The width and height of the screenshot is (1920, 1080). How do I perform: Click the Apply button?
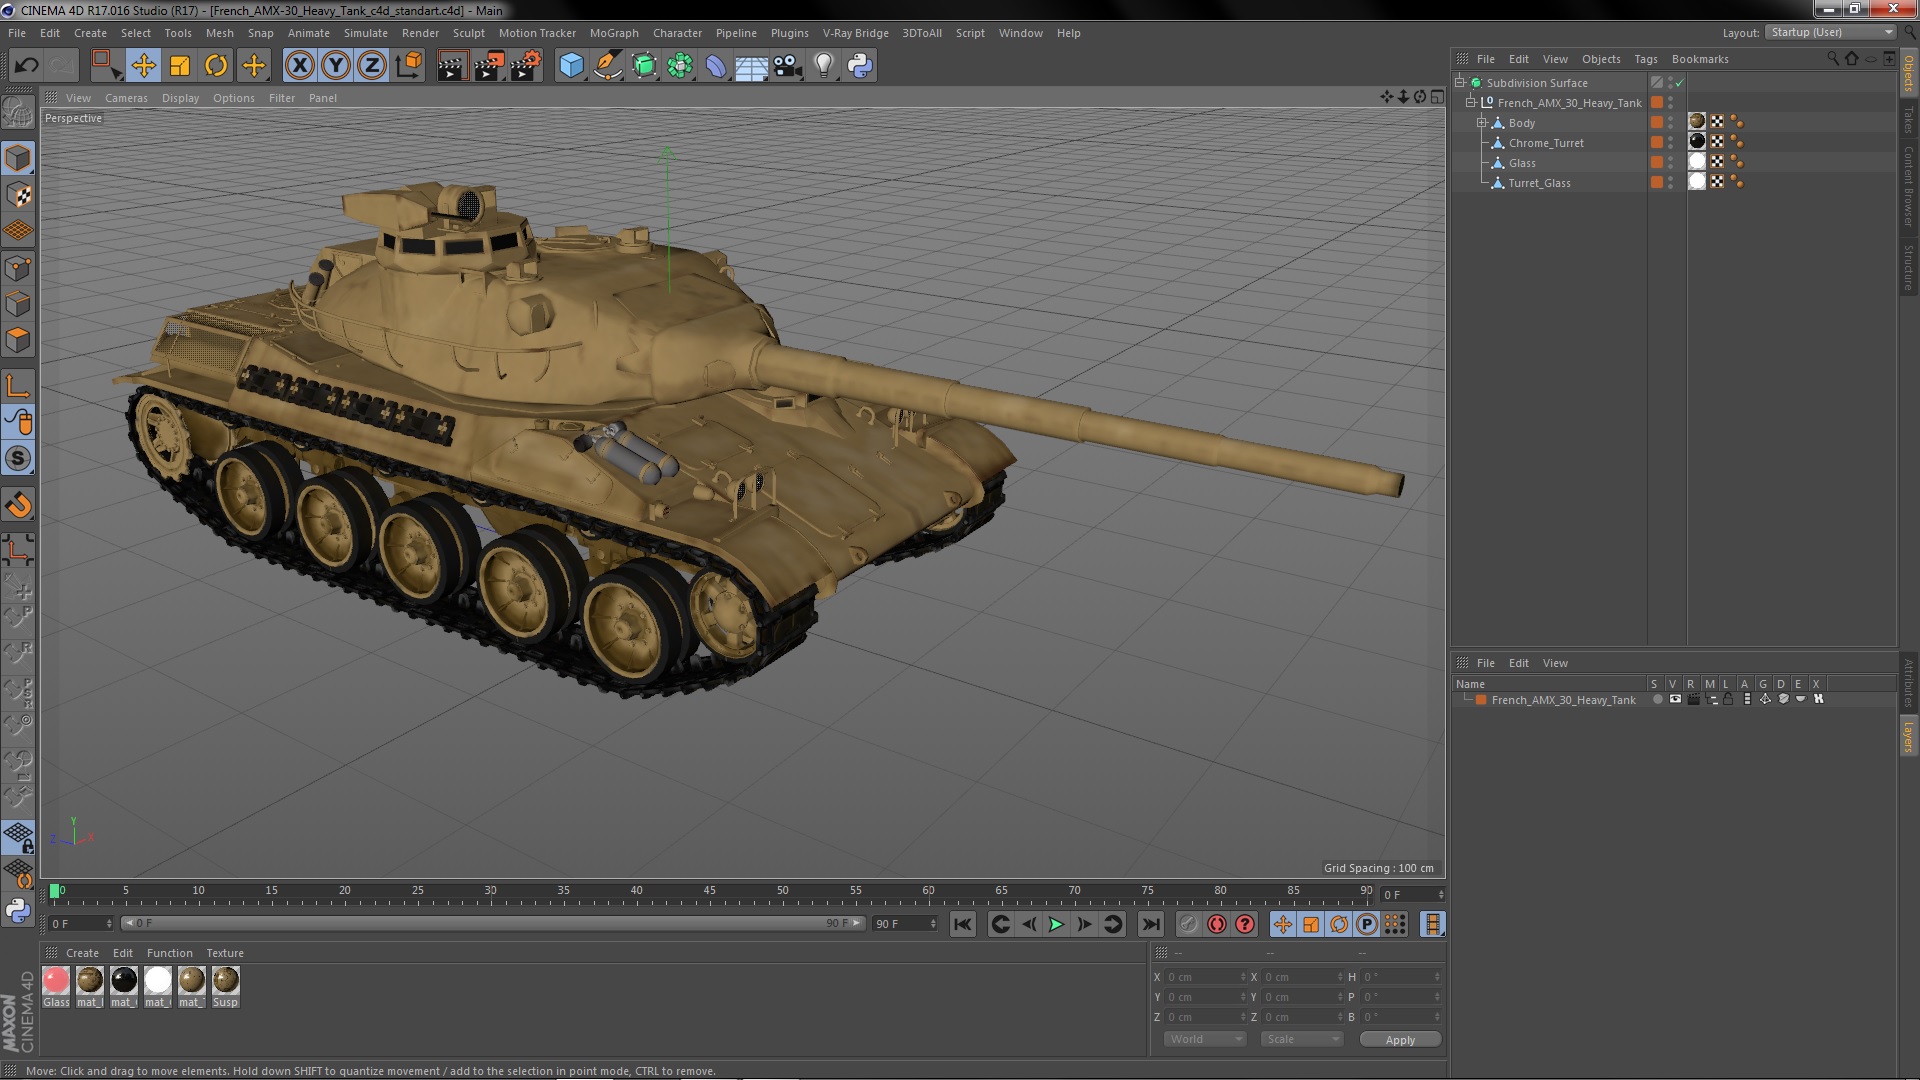point(1400,1040)
